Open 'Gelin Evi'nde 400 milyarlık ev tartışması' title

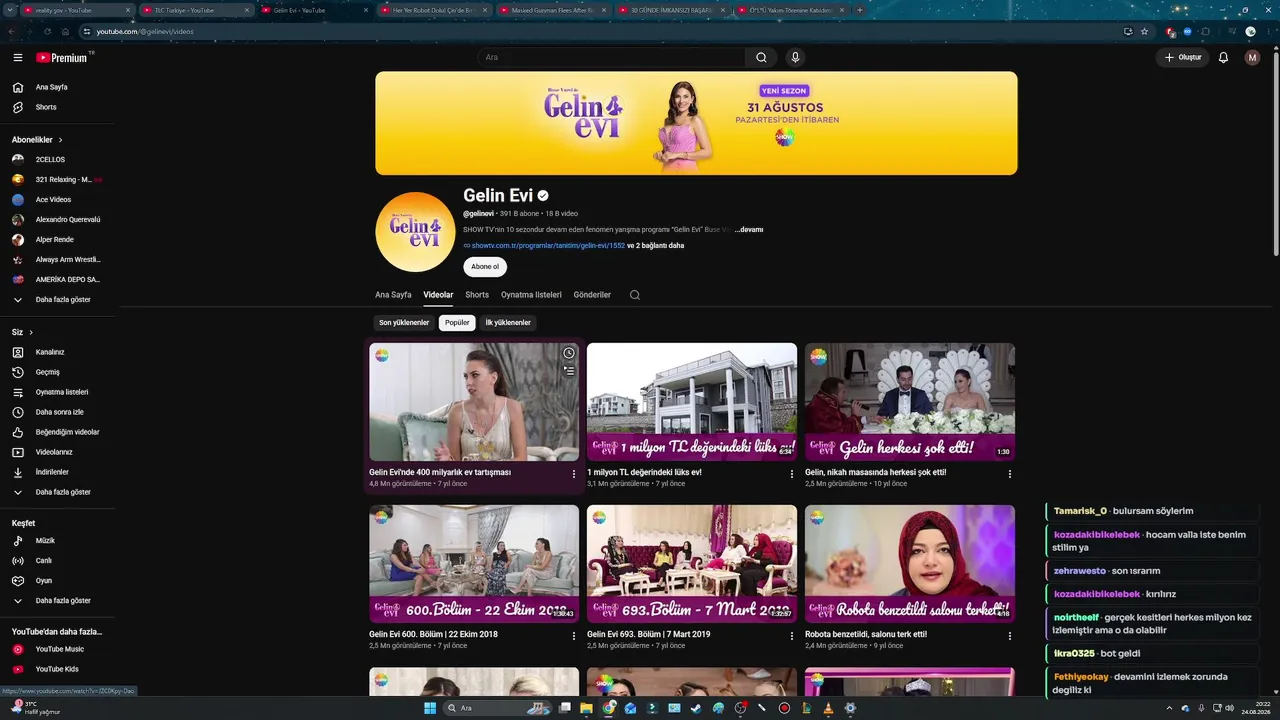click(x=440, y=472)
